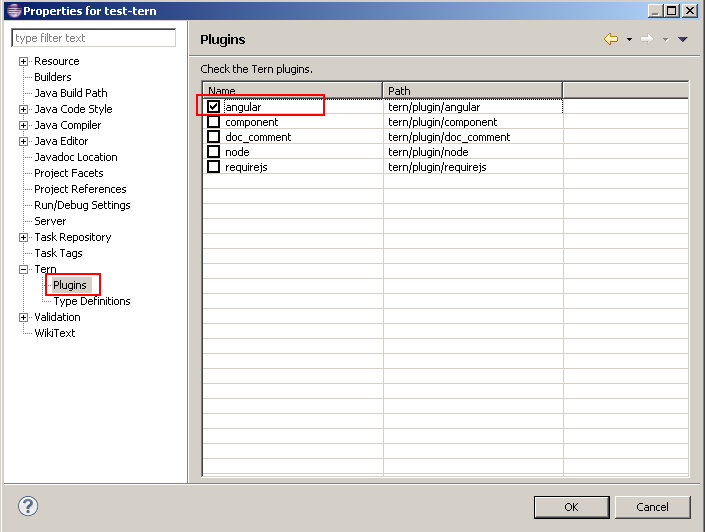Open the Forward history dropdown arrow

click(x=665, y=40)
